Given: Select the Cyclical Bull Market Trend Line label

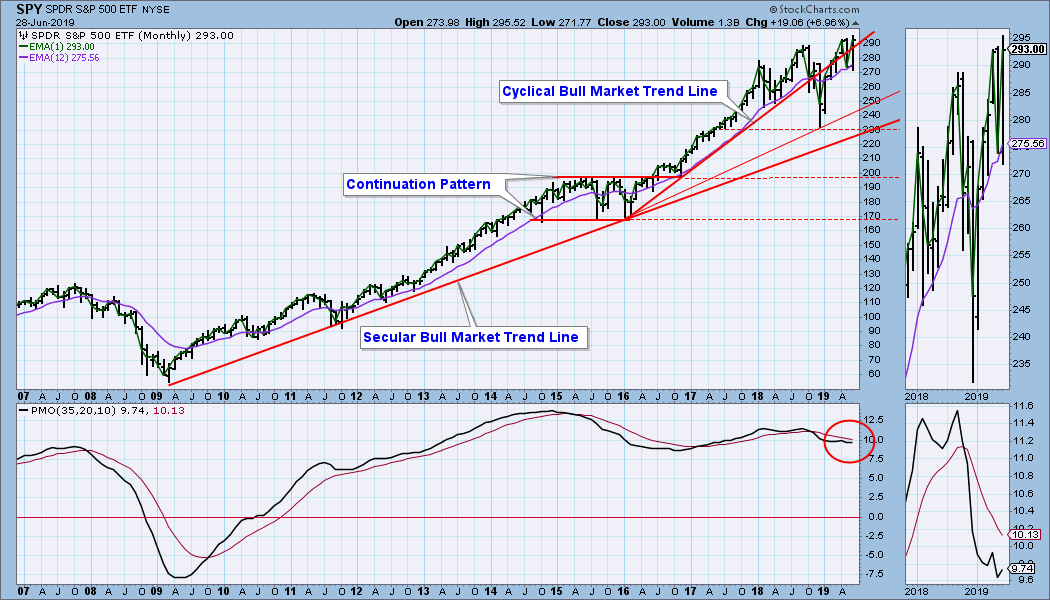Looking at the screenshot, I should pos(609,91).
